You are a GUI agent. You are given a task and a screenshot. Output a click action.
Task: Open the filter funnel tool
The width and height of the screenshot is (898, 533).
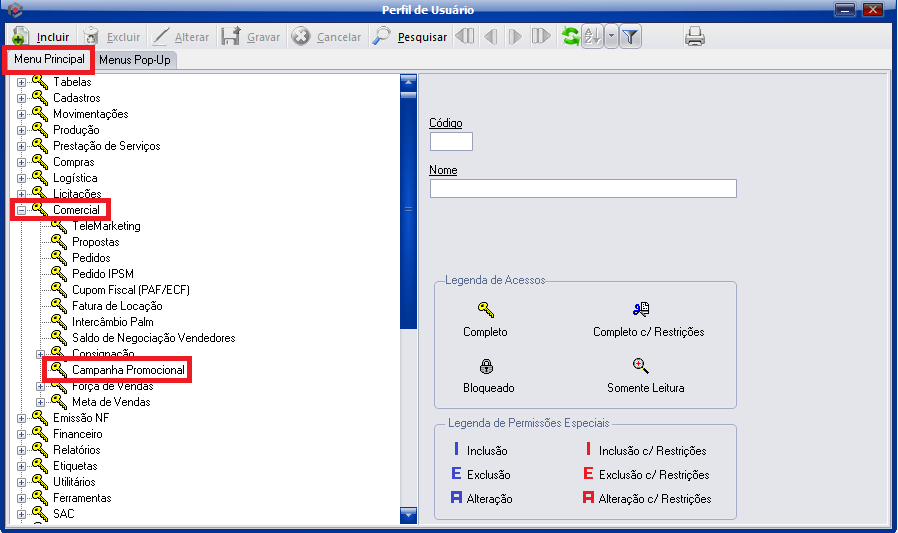point(631,37)
